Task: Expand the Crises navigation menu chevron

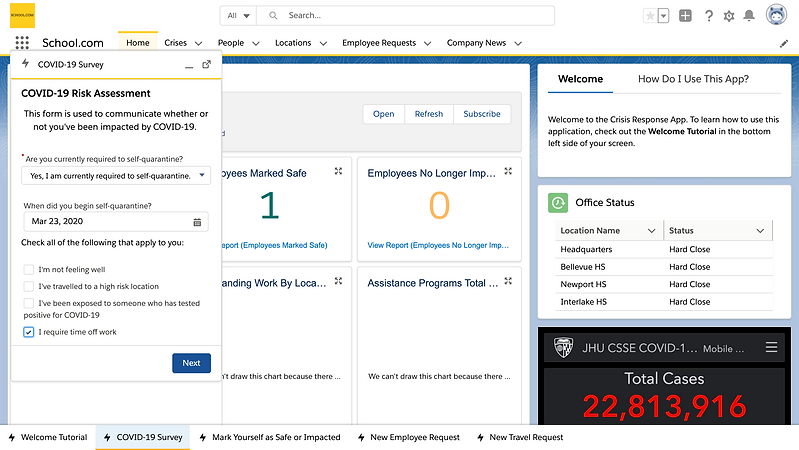Action: pos(198,43)
